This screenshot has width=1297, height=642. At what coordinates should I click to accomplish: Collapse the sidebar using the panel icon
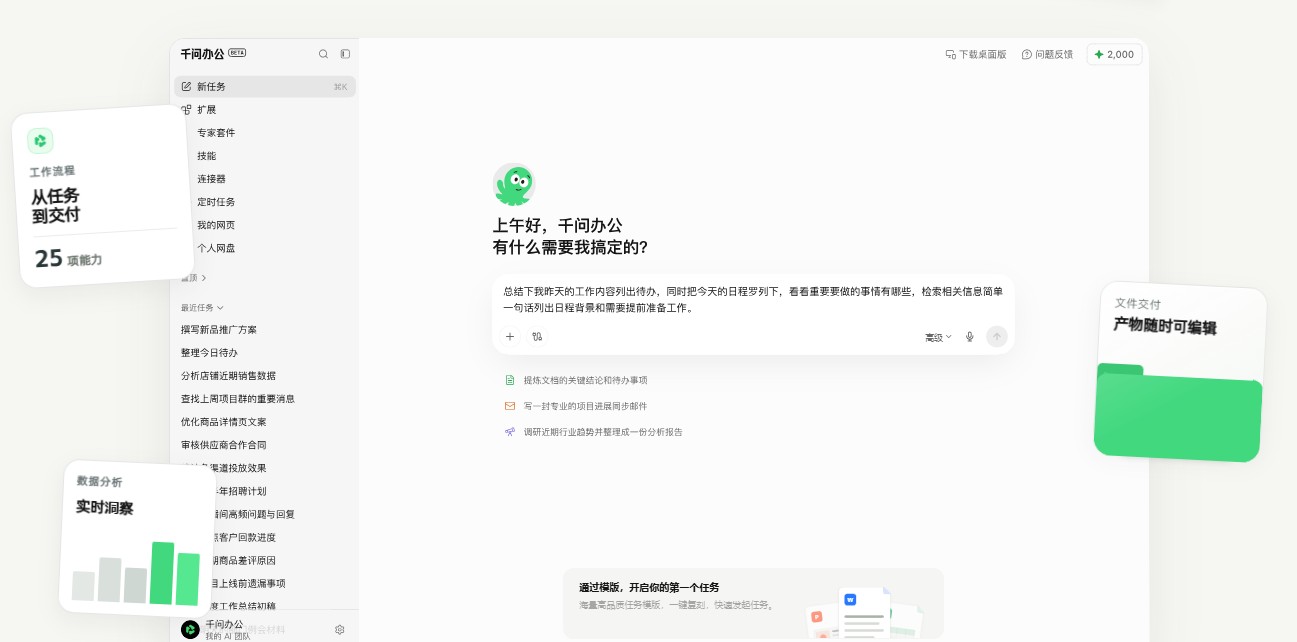(x=345, y=54)
